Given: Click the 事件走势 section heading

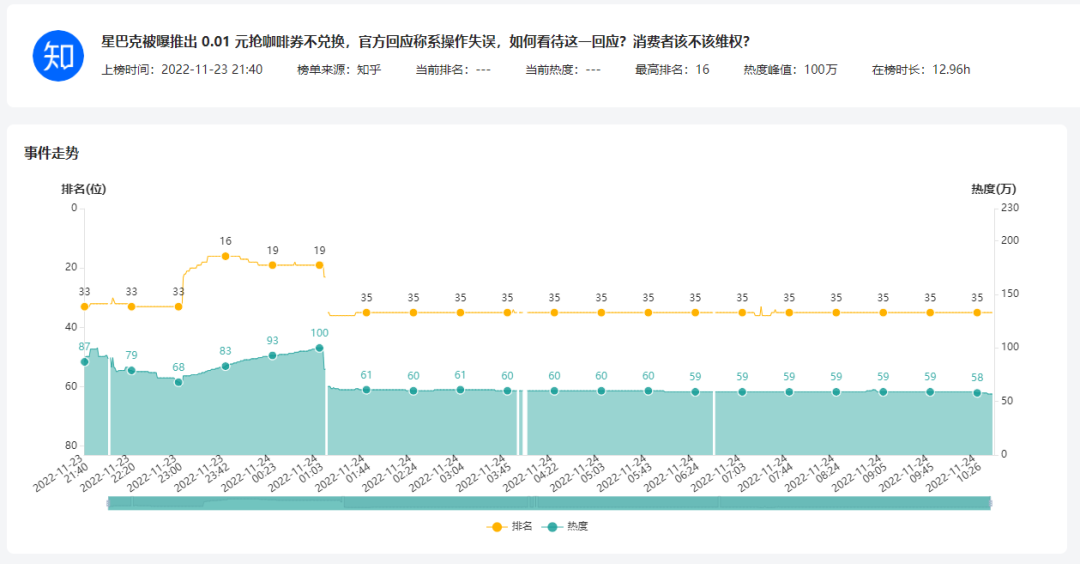Looking at the screenshot, I should click(52, 153).
